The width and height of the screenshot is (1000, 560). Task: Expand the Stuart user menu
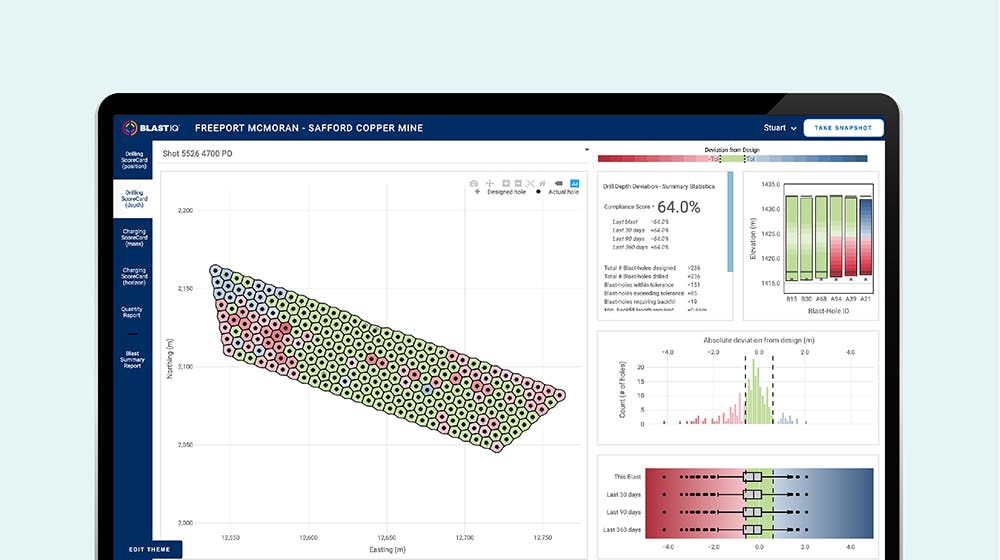(779, 128)
